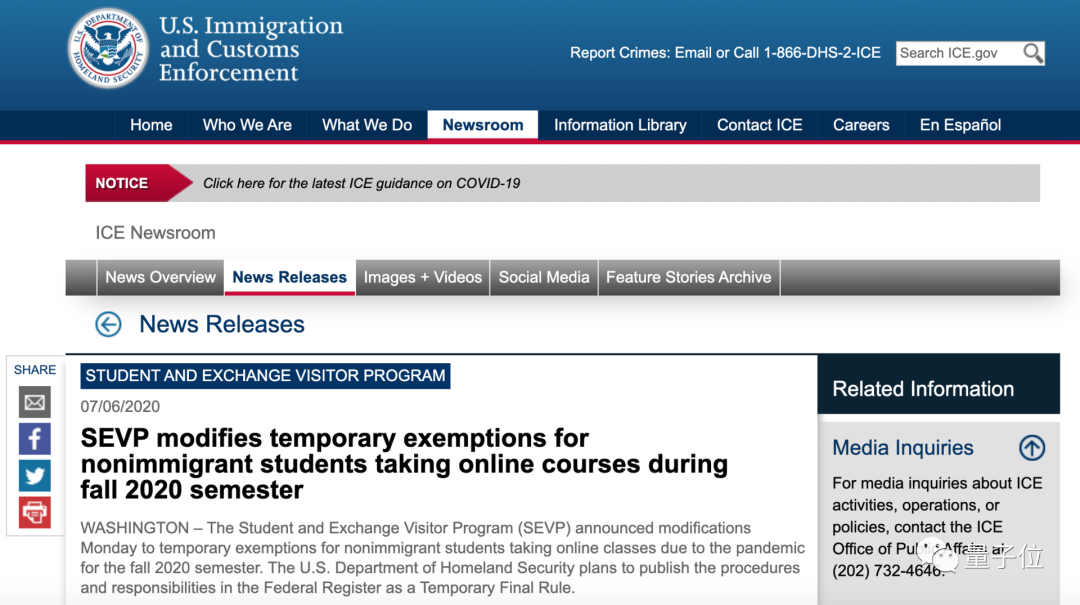Viewport: 1080px width, 605px height.
Task: Go back using the circled arrow icon
Action: point(108,325)
